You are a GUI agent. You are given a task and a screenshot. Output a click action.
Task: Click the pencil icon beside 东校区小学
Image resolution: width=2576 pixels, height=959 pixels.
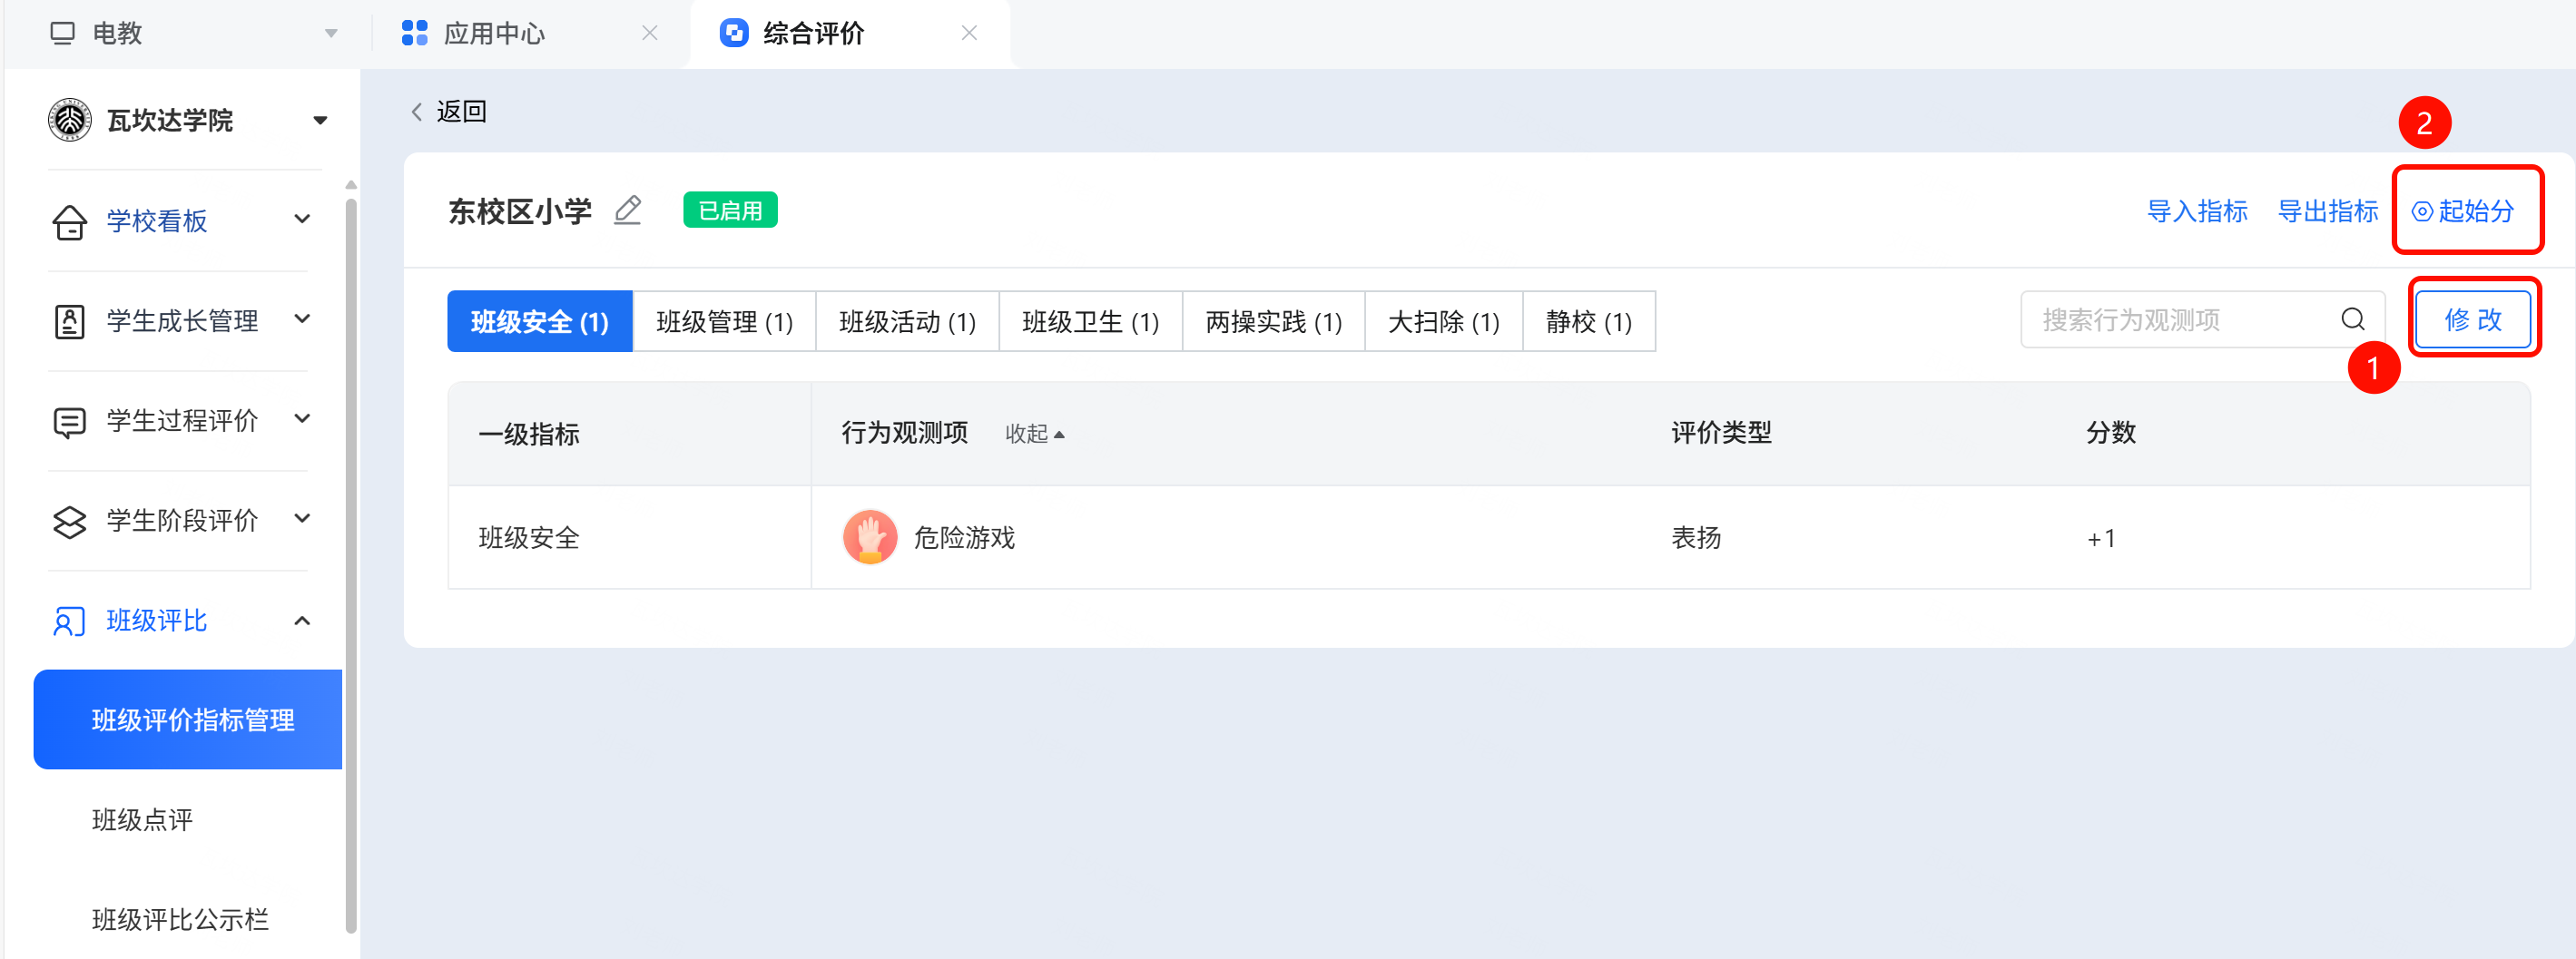coord(627,210)
